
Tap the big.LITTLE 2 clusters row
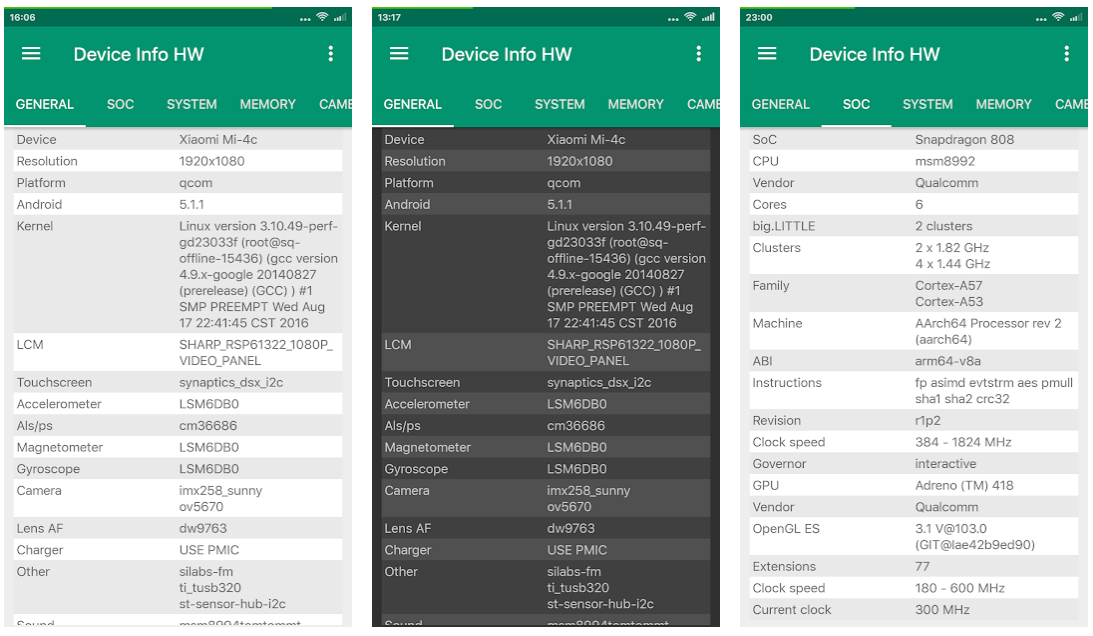pyautogui.click(x=913, y=226)
